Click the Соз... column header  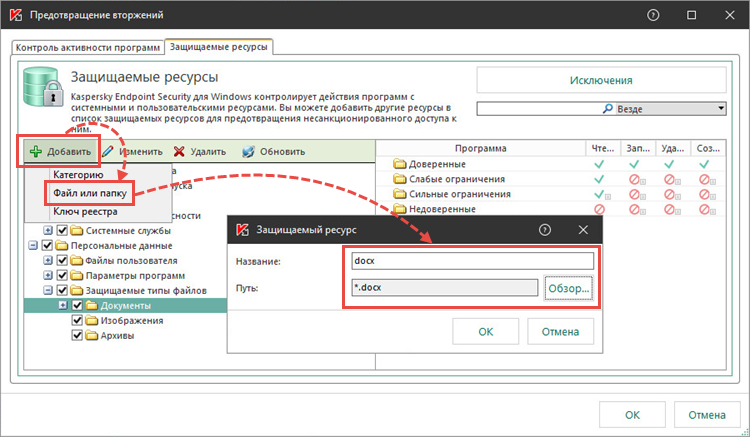(708, 148)
